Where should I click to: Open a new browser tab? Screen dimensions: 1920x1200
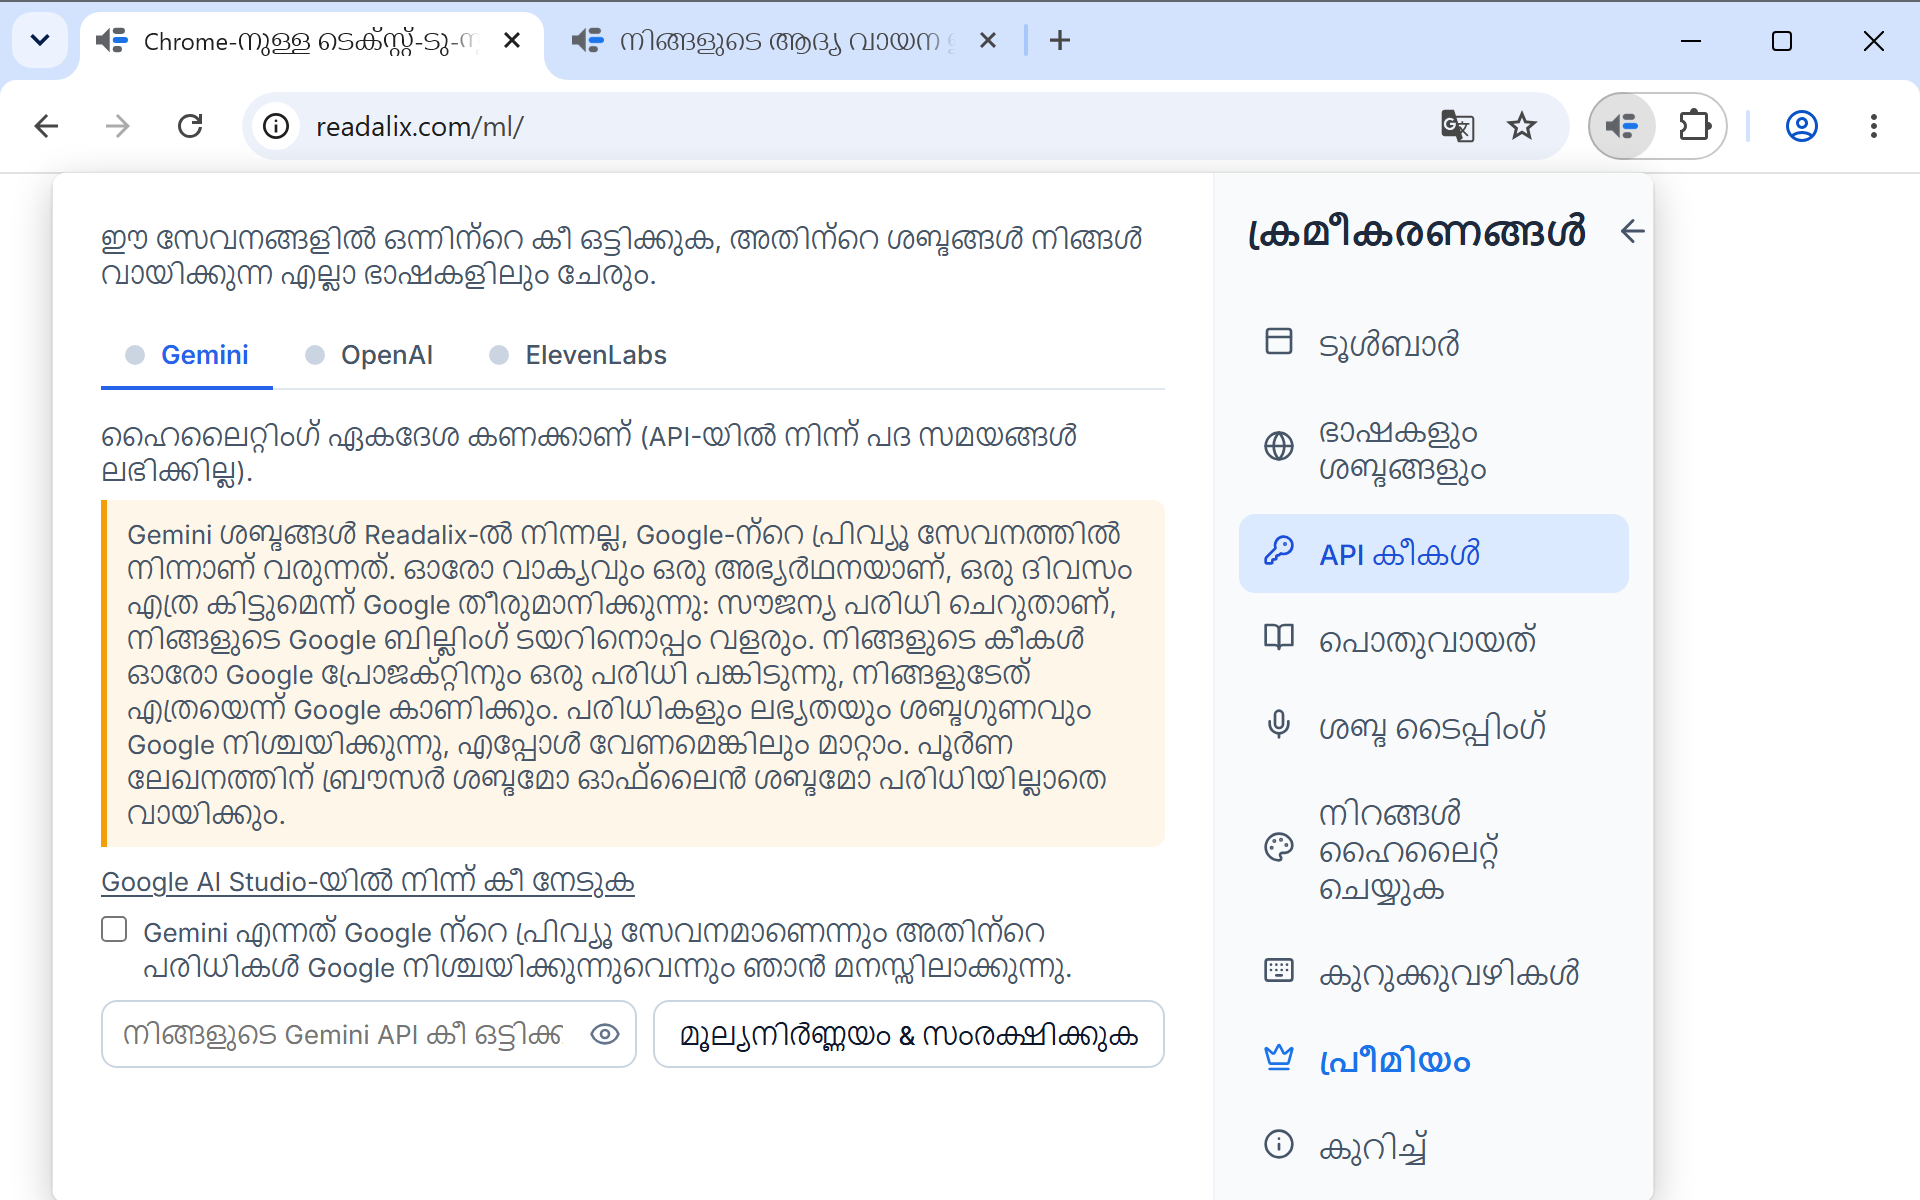(1060, 40)
